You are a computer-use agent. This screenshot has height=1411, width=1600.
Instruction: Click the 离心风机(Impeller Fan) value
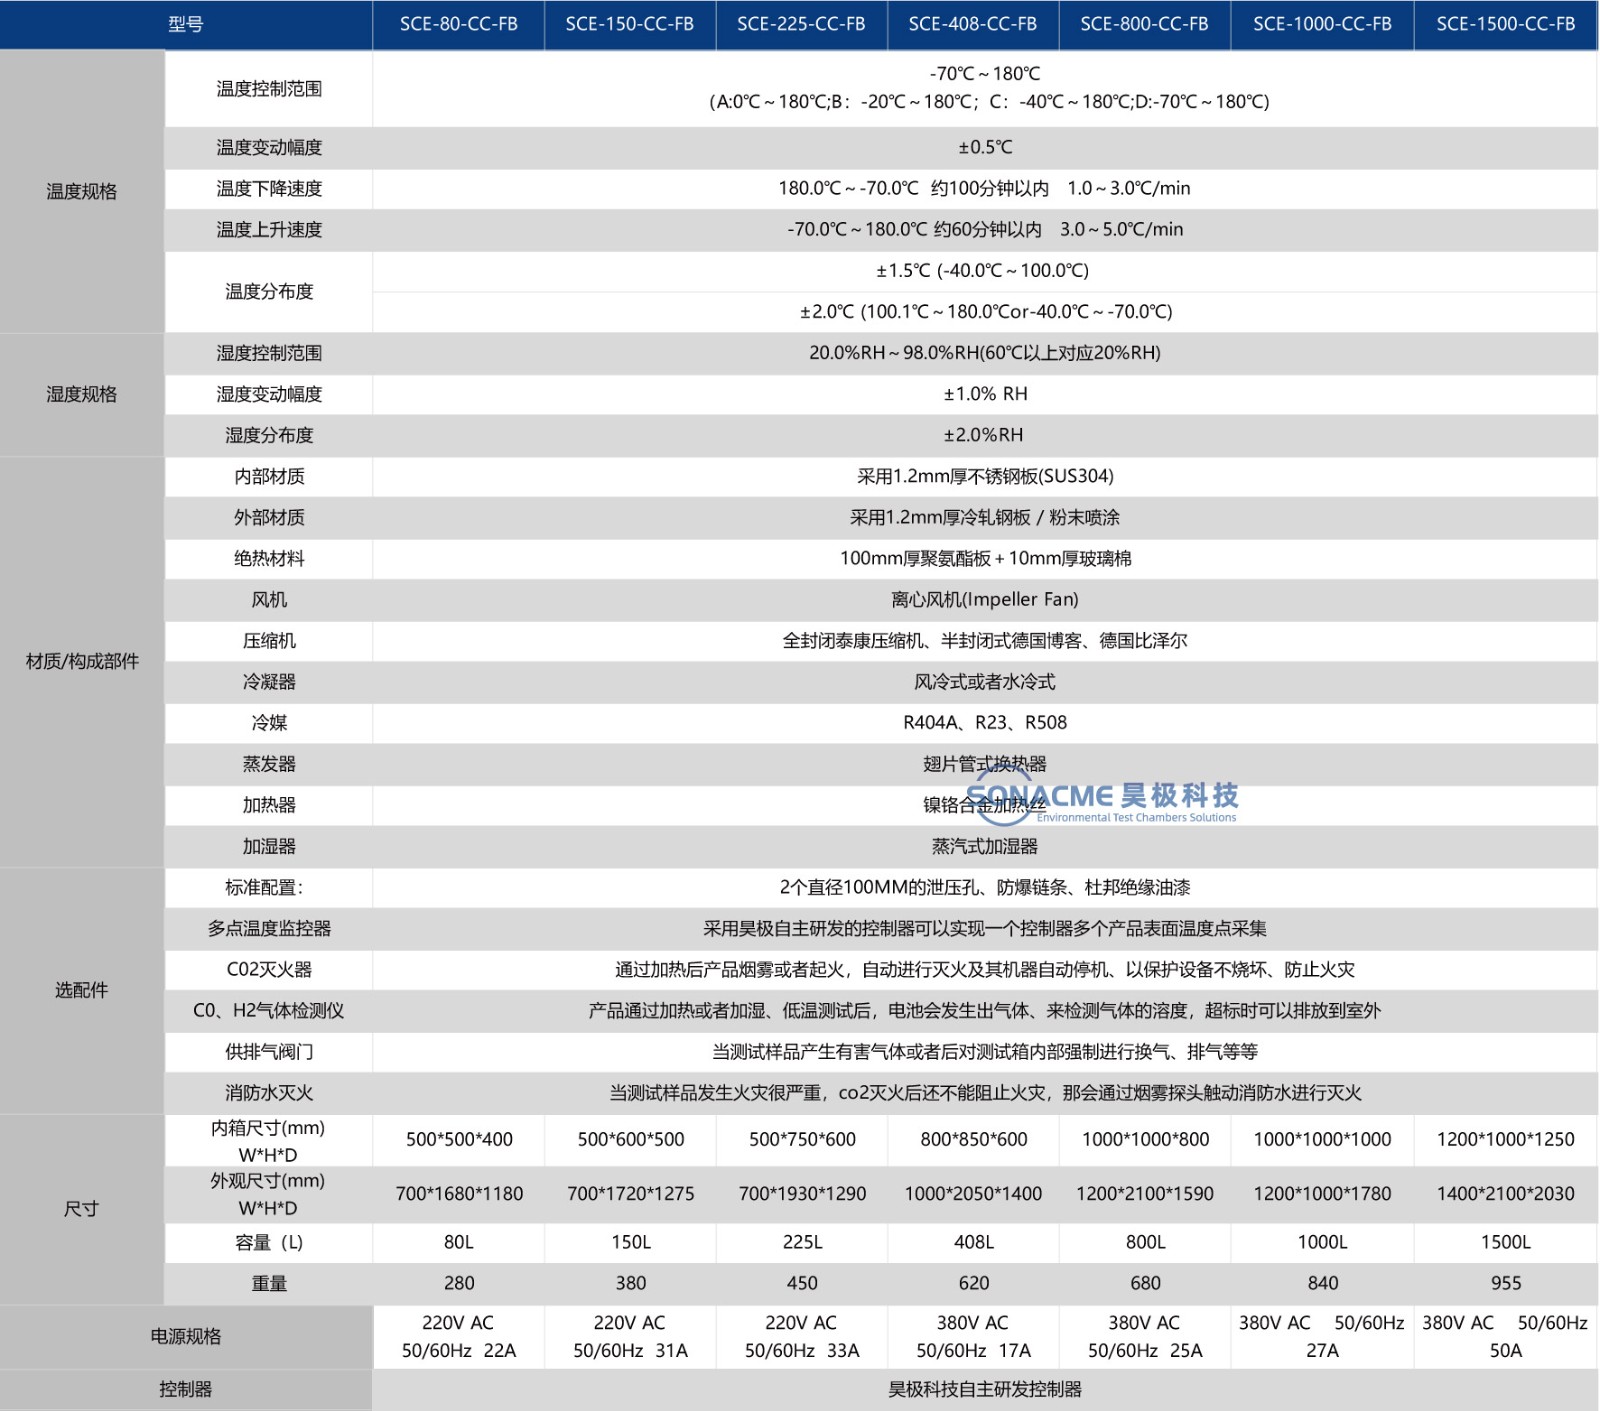(985, 599)
